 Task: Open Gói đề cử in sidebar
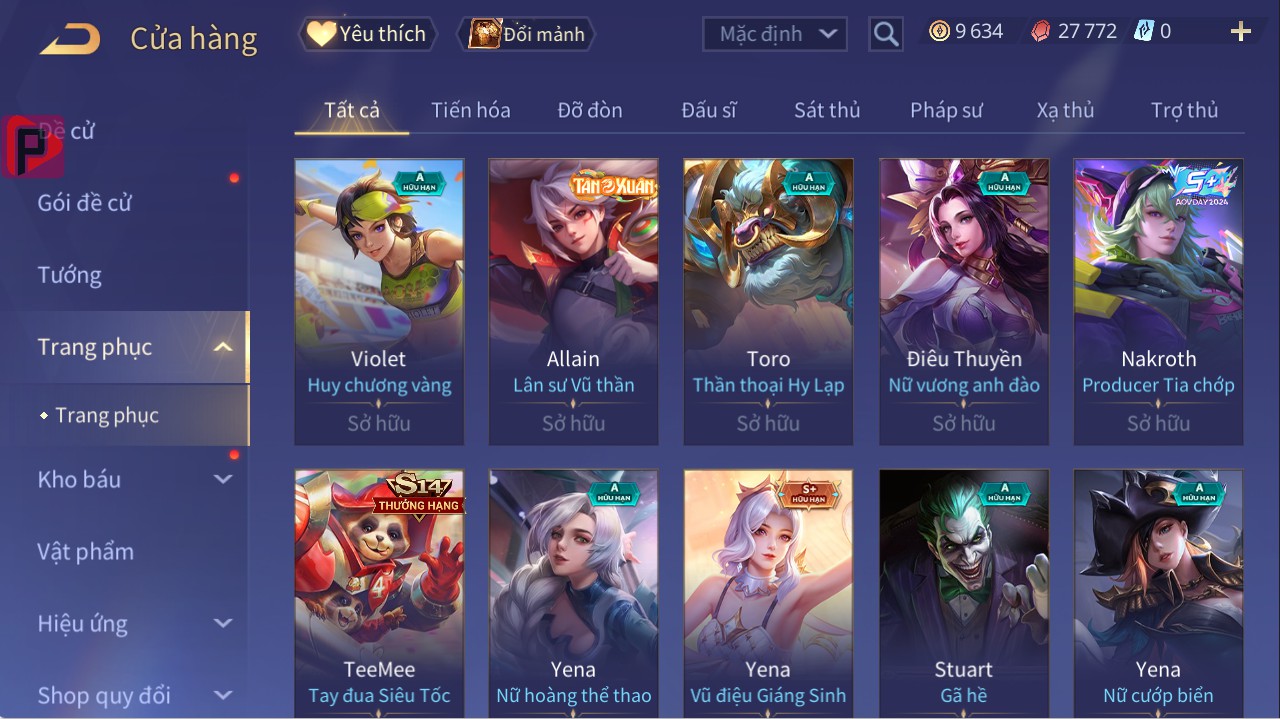point(85,203)
